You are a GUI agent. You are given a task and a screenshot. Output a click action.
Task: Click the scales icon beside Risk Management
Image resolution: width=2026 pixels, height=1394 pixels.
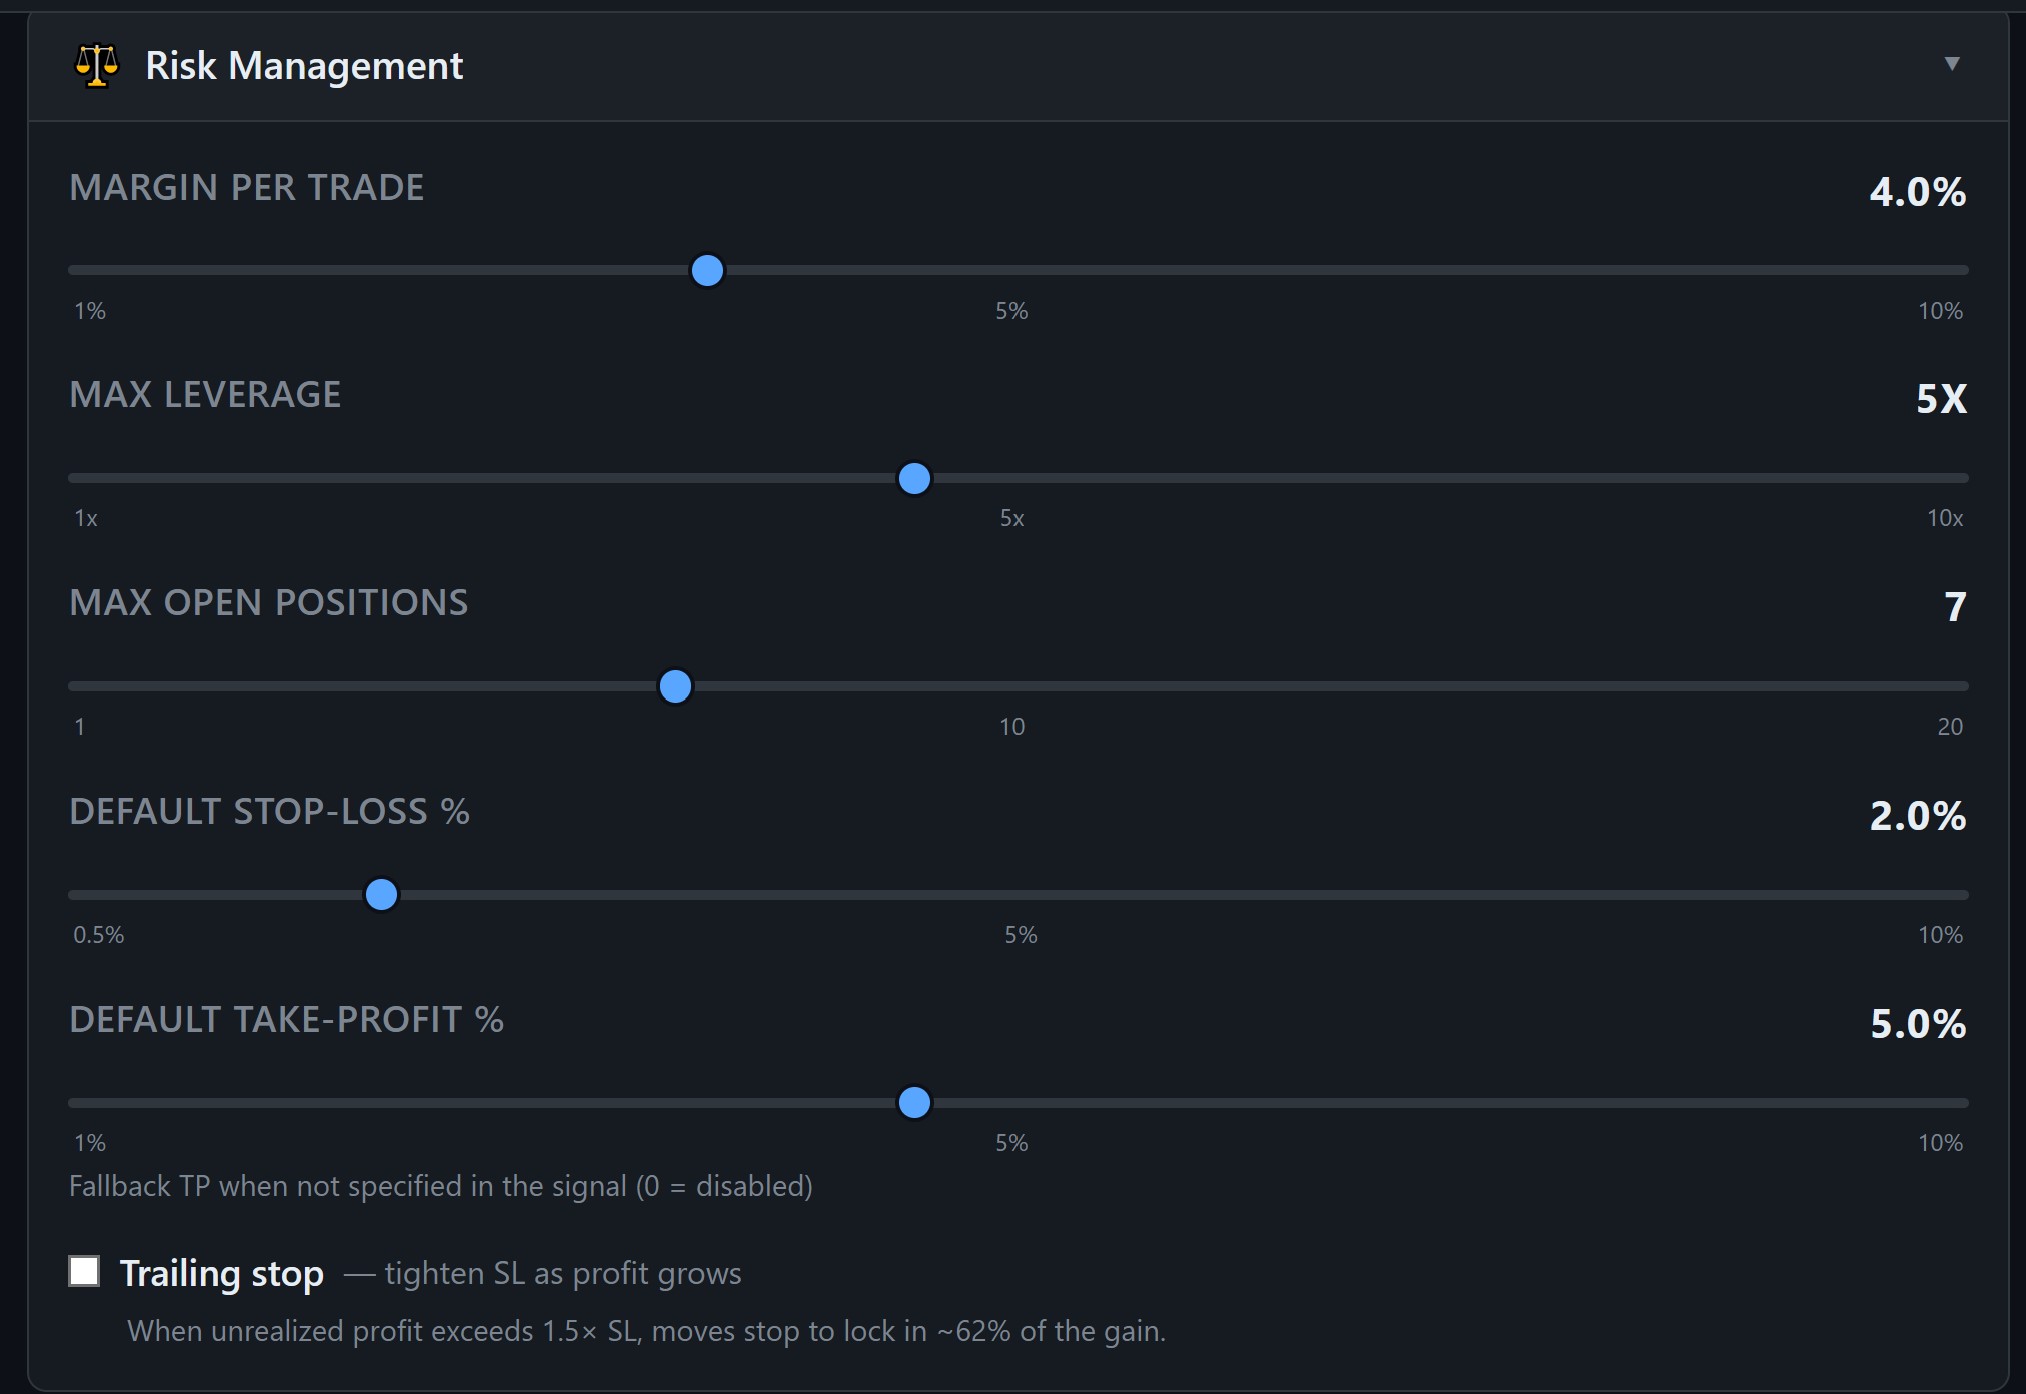tap(96, 66)
